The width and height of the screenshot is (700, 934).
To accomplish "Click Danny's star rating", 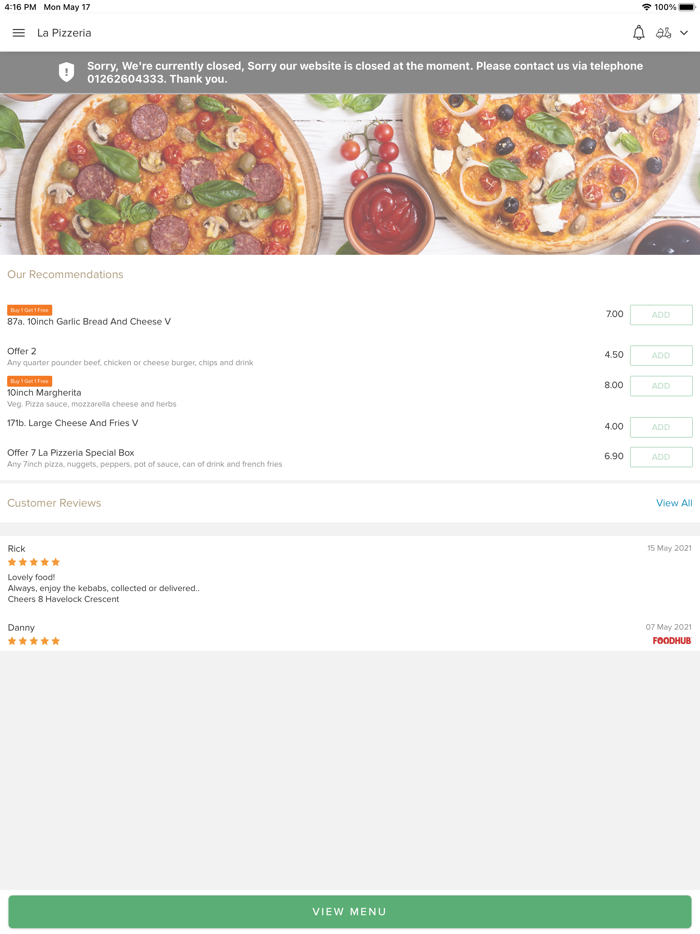I will [x=33, y=641].
